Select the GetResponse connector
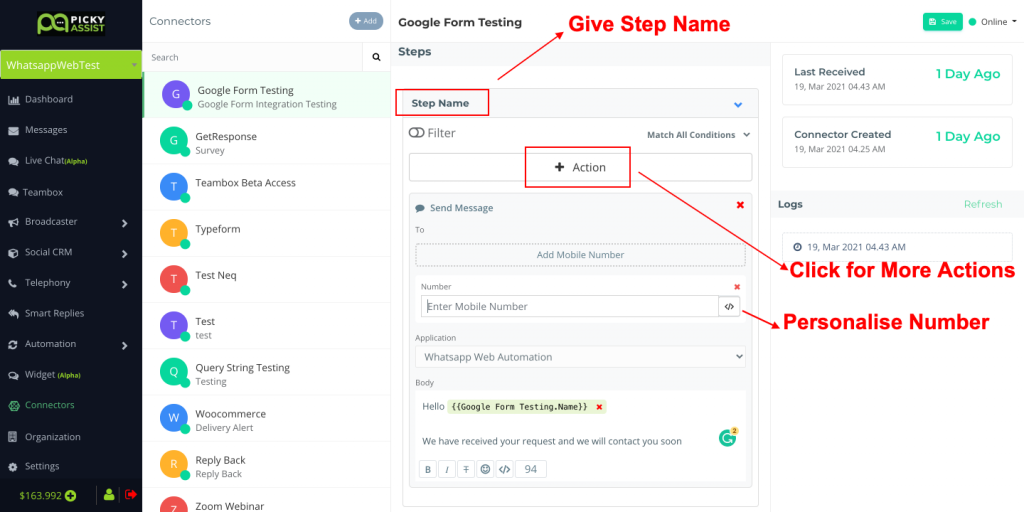 point(266,142)
